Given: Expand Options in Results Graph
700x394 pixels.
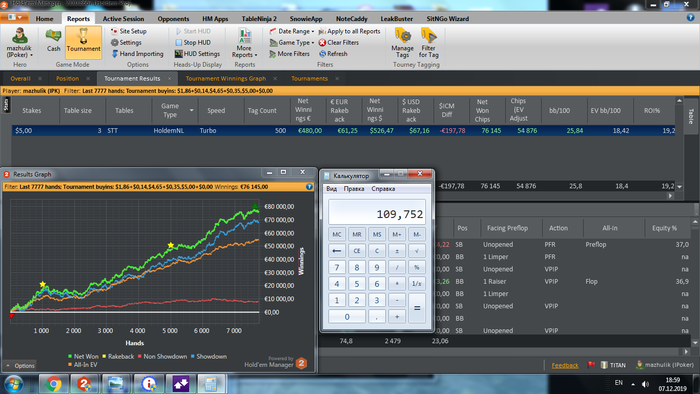Looking at the screenshot, I should (x=20, y=365).
